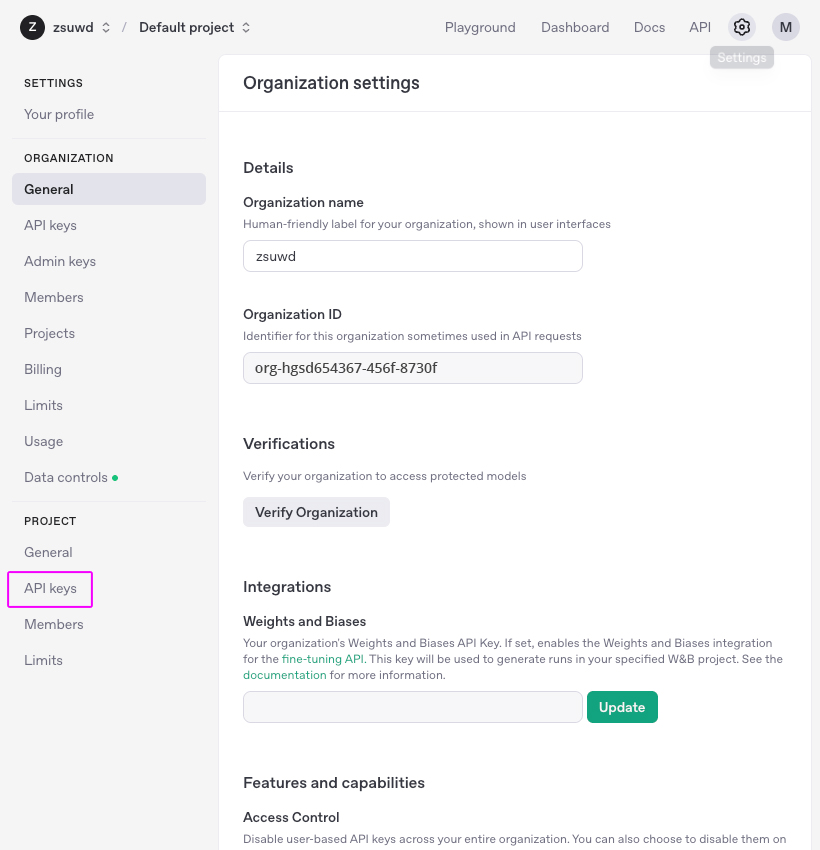The image size is (820, 850).
Task: Go to the Dashboard tab
Action: [574, 27]
